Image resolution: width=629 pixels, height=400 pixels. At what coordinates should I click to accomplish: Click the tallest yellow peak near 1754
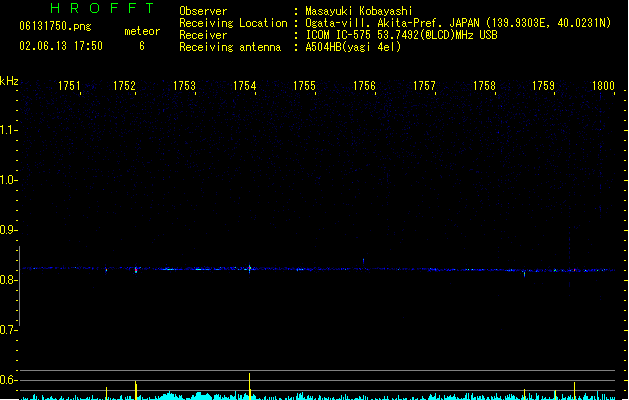click(x=250, y=386)
